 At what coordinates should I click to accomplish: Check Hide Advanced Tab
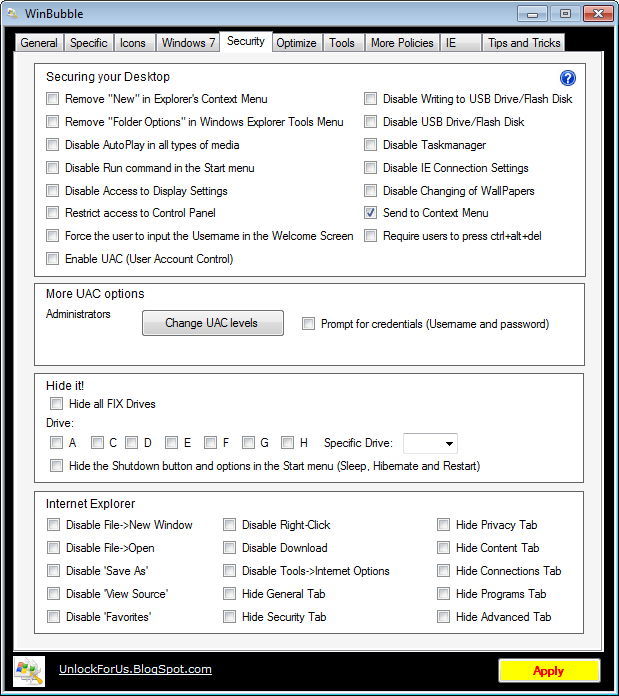point(443,617)
